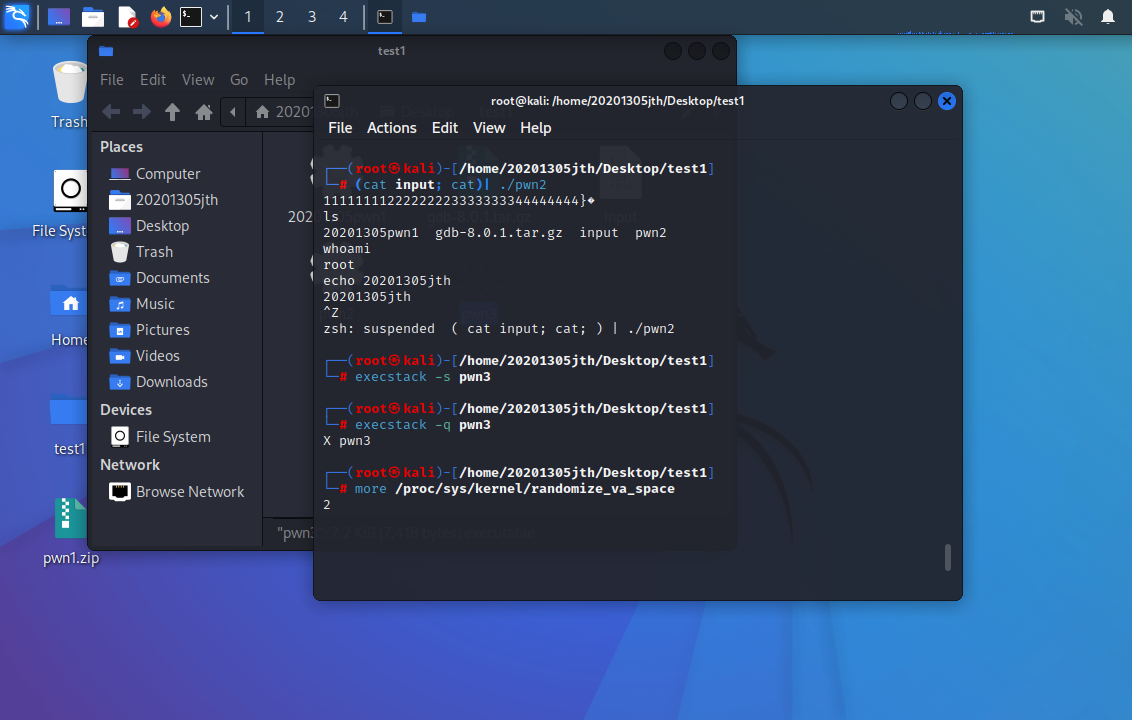1132x720 pixels.
Task: Open View menu in terminal
Action: coord(489,128)
